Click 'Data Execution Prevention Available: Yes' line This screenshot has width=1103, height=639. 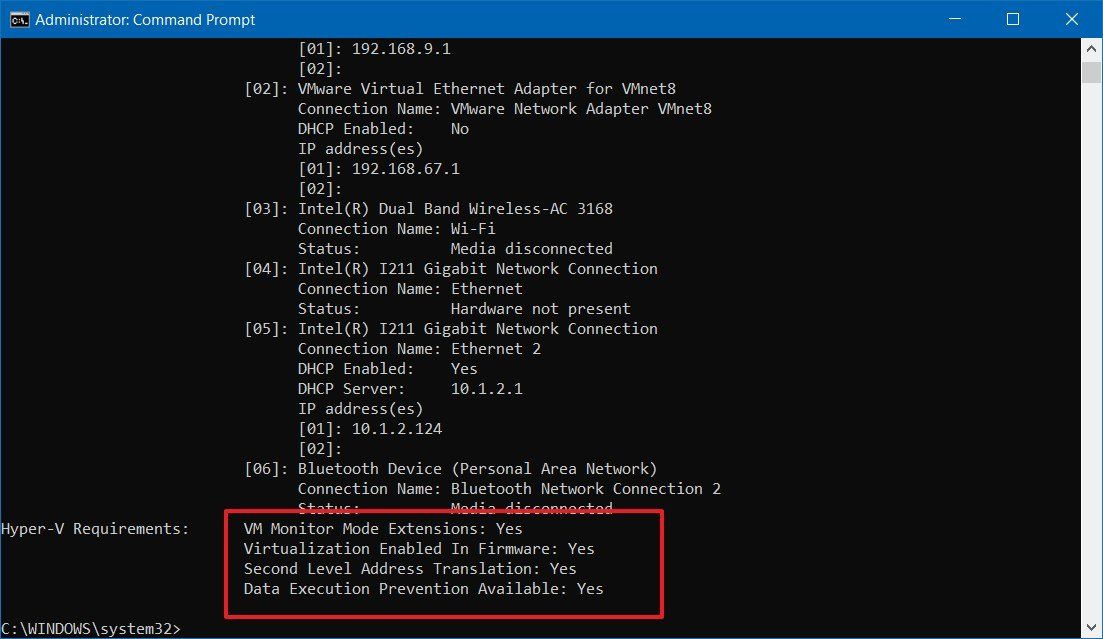(x=423, y=588)
